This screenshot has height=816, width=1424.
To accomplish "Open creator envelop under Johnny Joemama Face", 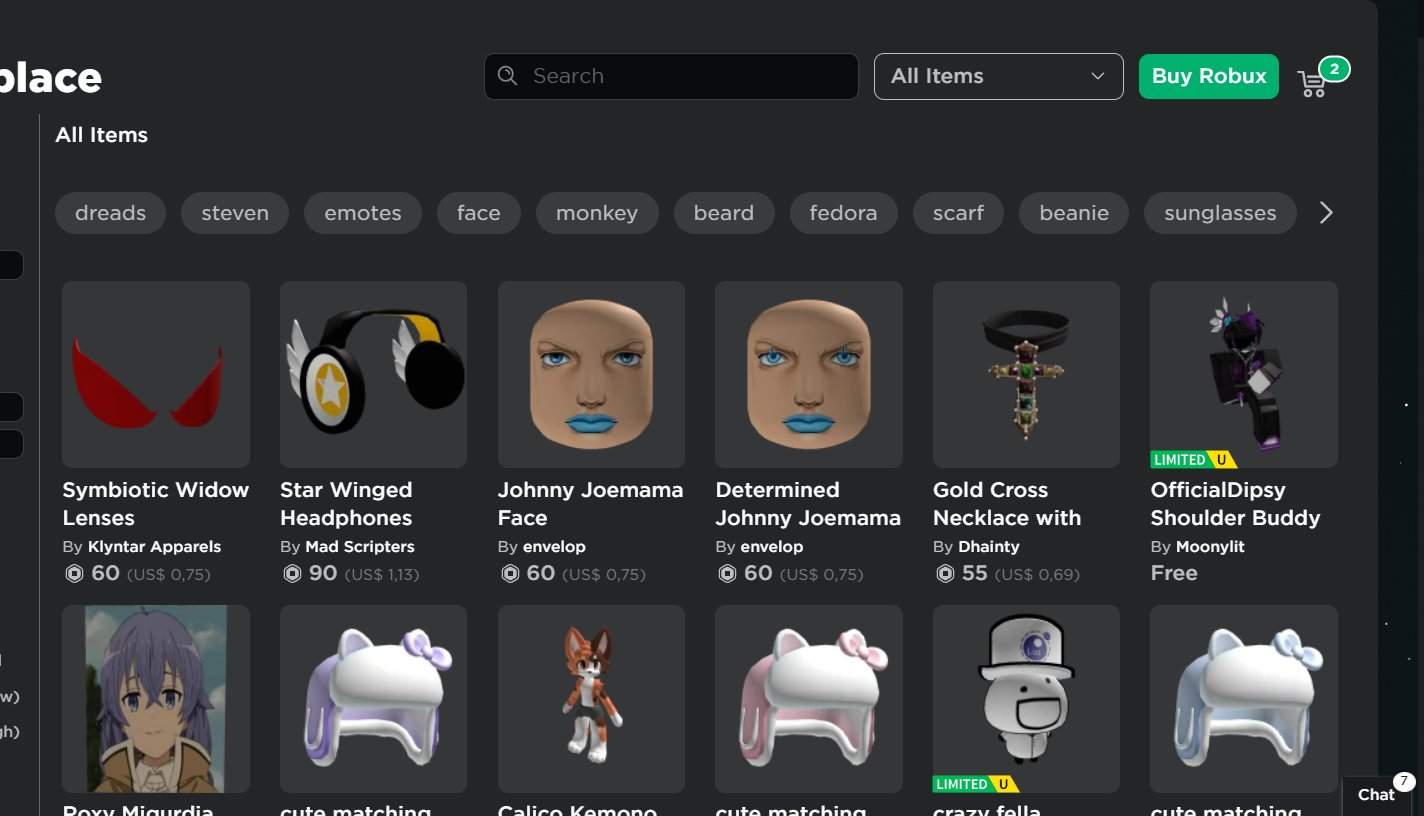I will pyautogui.click(x=554, y=547).
